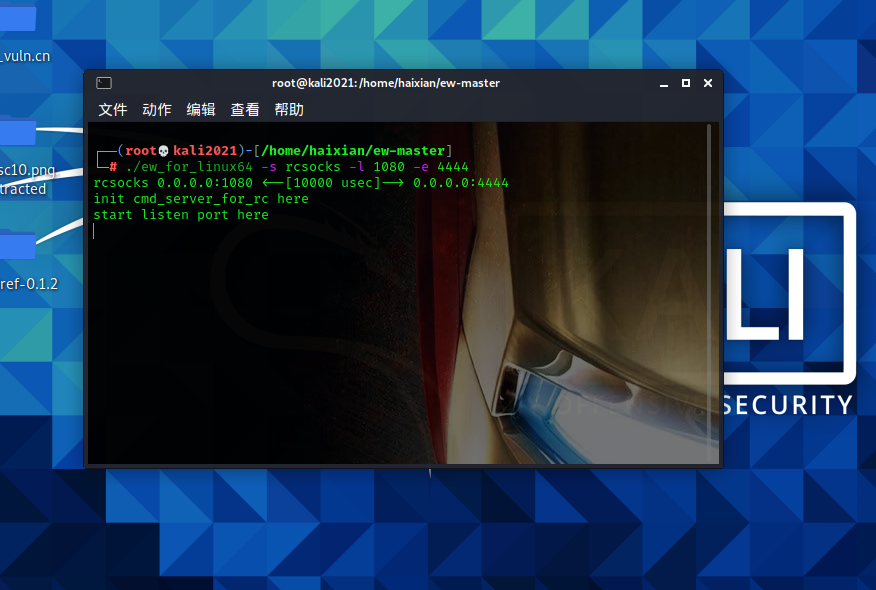
Task: Open the 帮助 menu
Action: (289, 110)
